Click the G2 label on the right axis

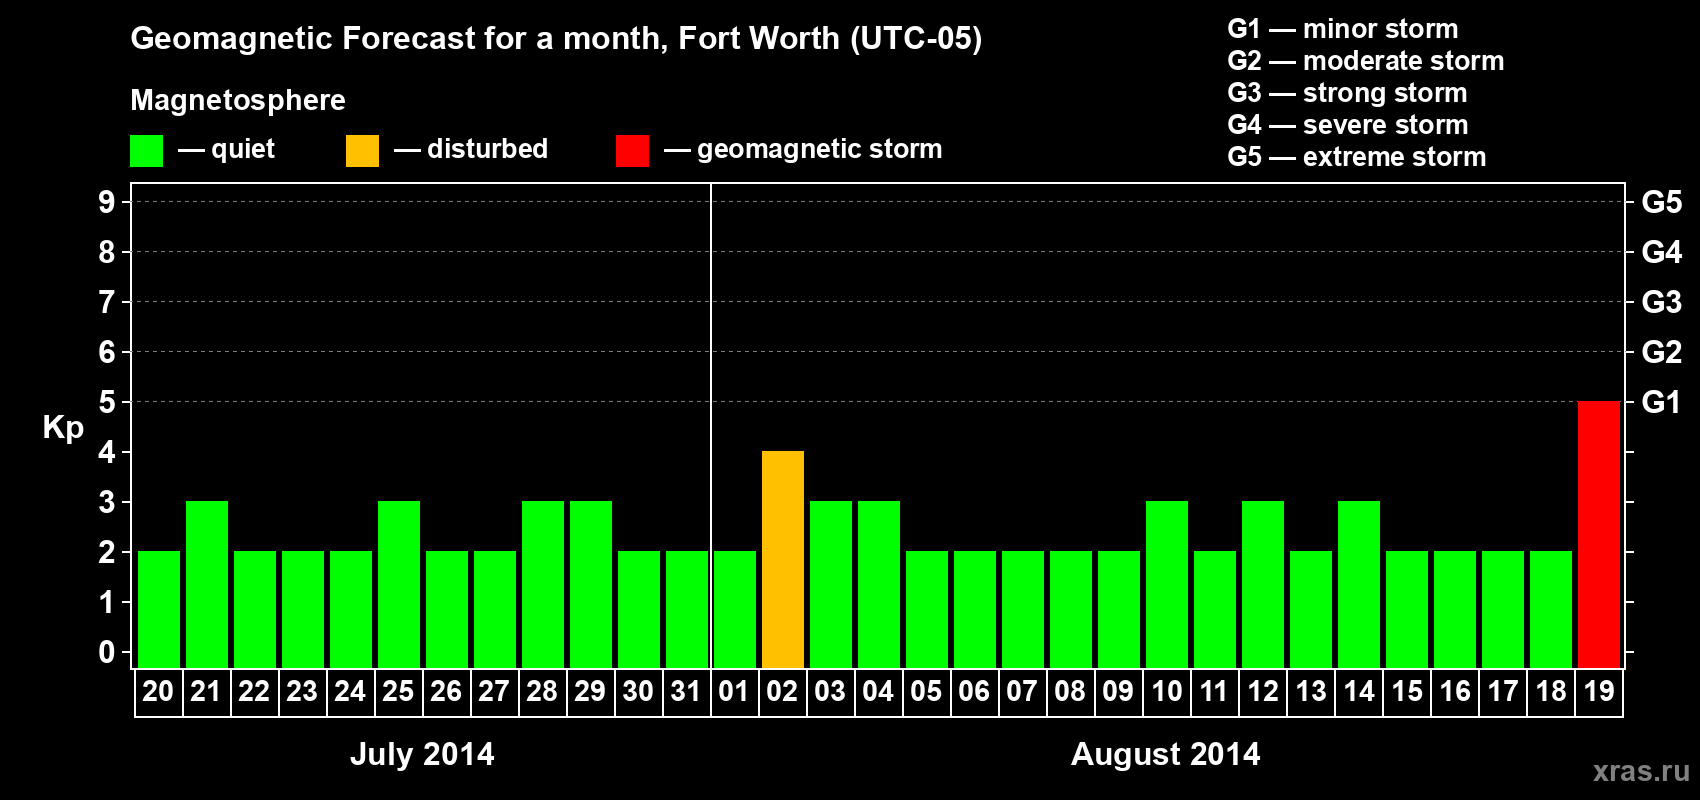coord(1662,352)
